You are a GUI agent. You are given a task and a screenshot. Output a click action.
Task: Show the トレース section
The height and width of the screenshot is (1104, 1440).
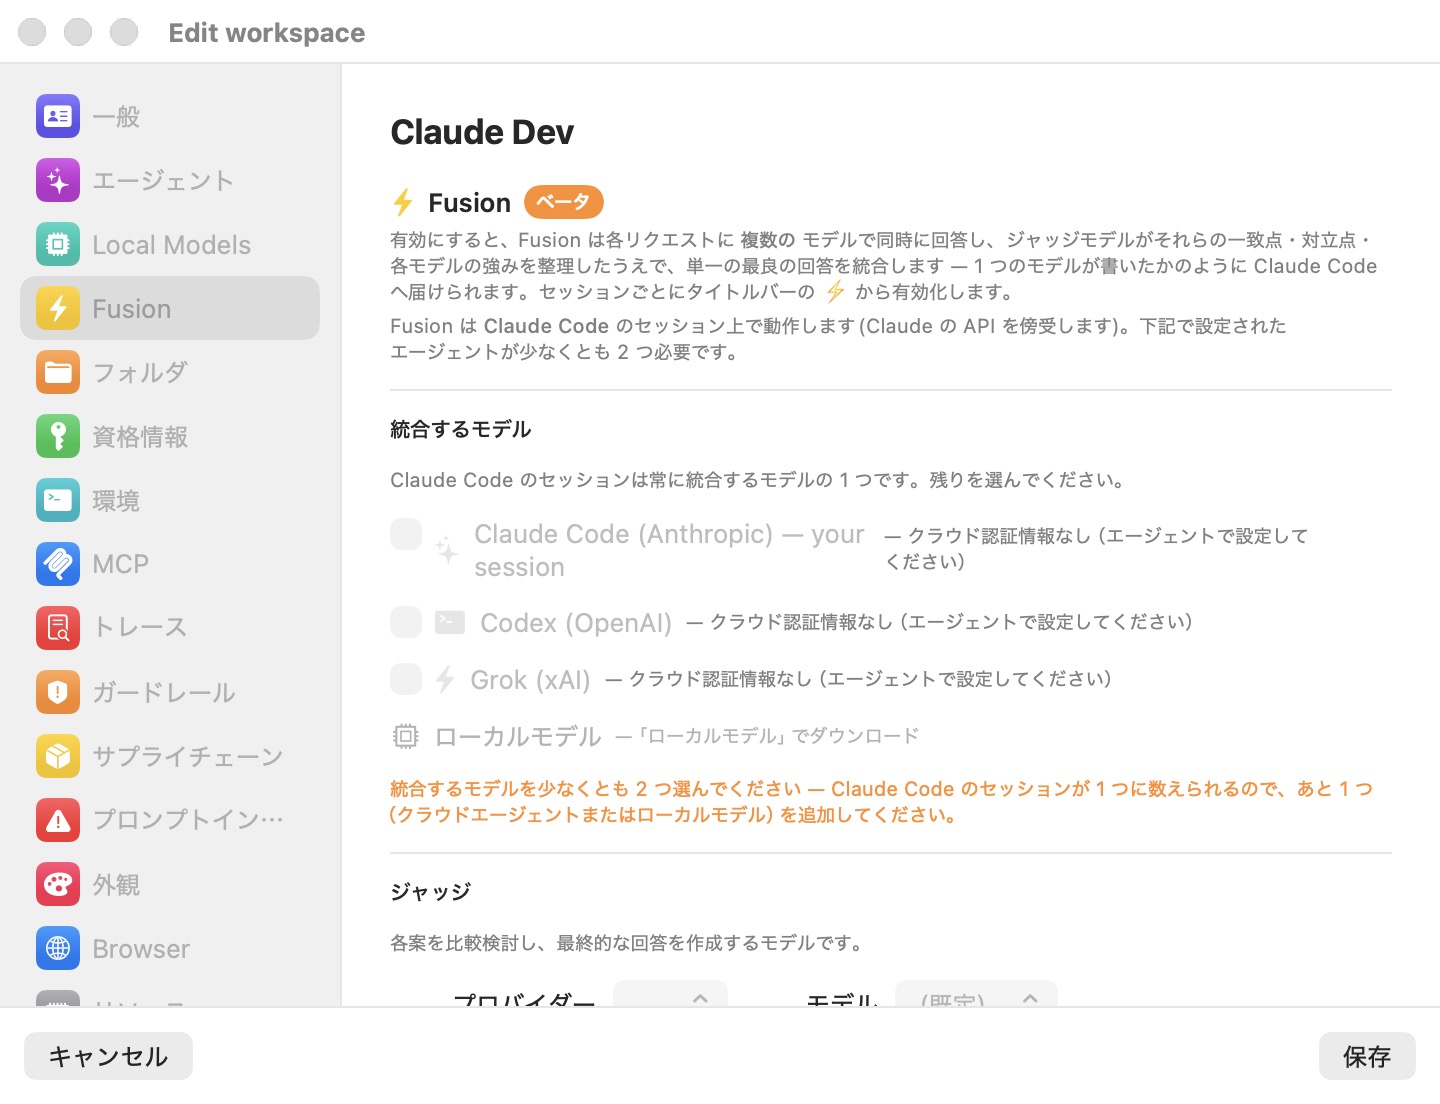[x=170, y=628]
